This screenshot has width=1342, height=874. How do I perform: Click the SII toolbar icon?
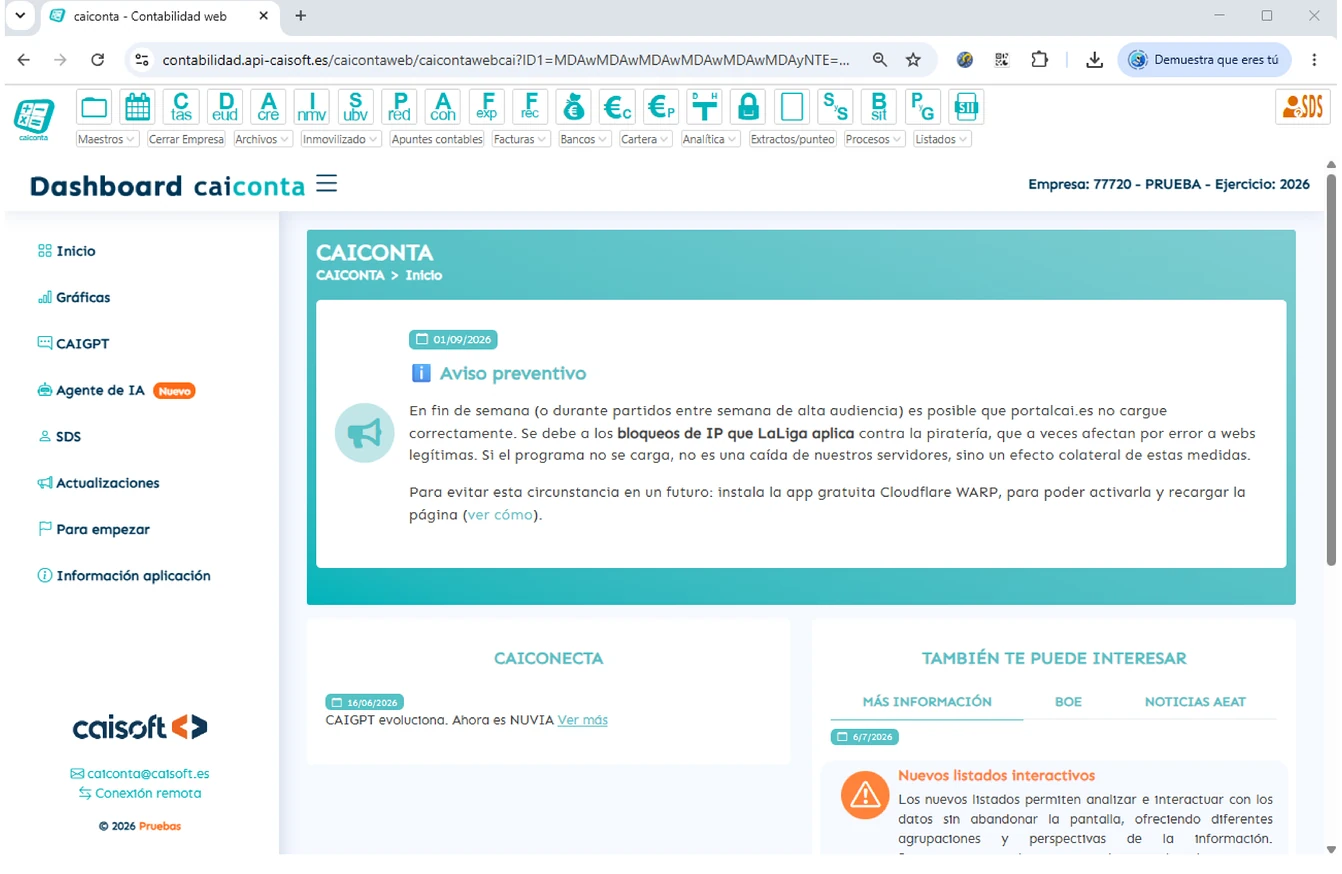pos(966,107)
